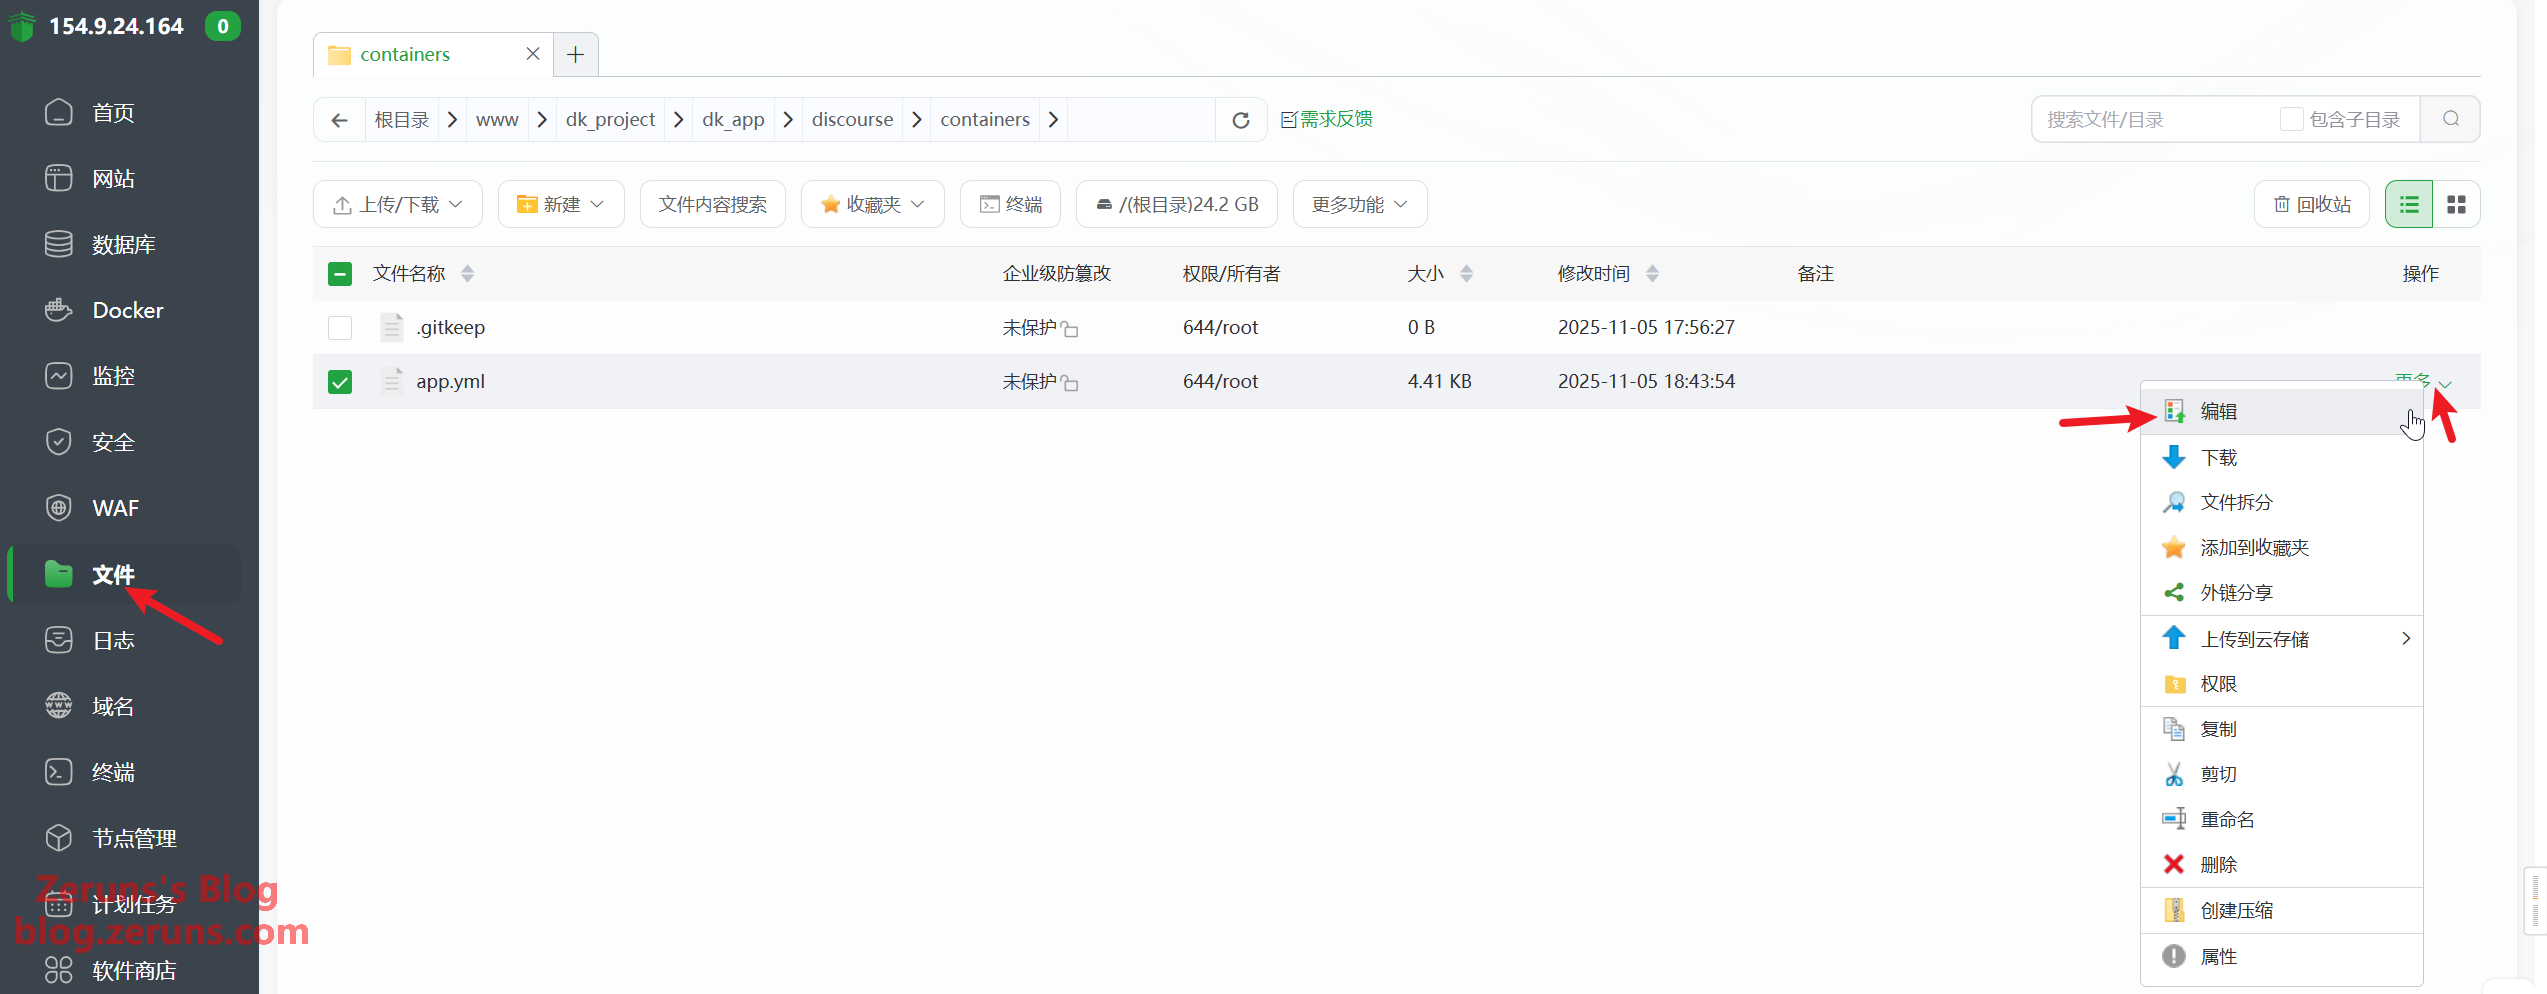Close the containers tab
2547x994 pixels.
coord(533,55)
